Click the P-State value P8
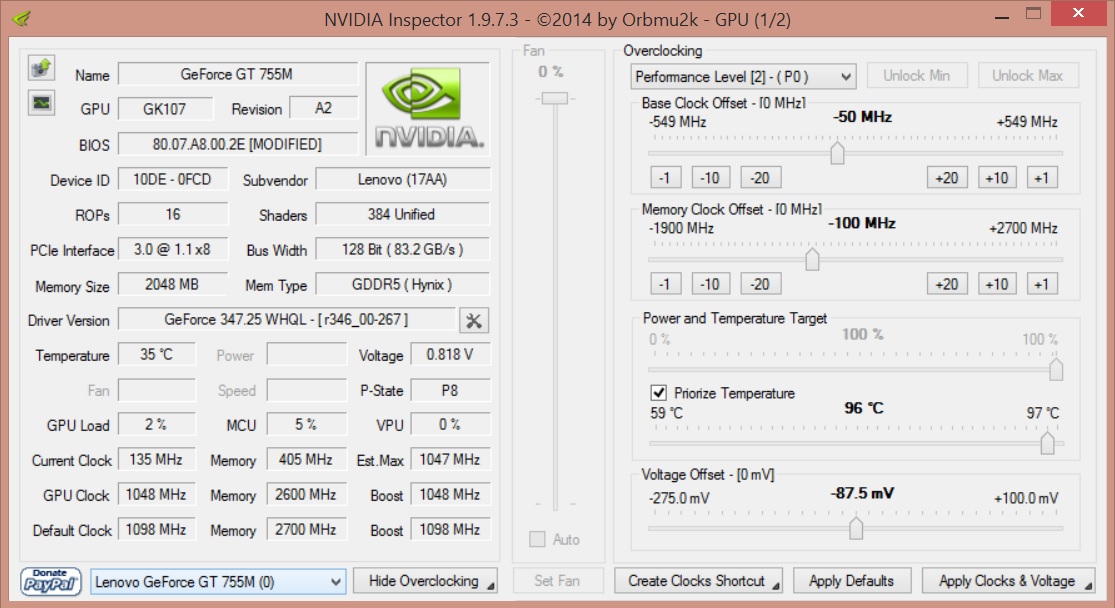This screenshot has width=1115, height=608. (450, 390)
